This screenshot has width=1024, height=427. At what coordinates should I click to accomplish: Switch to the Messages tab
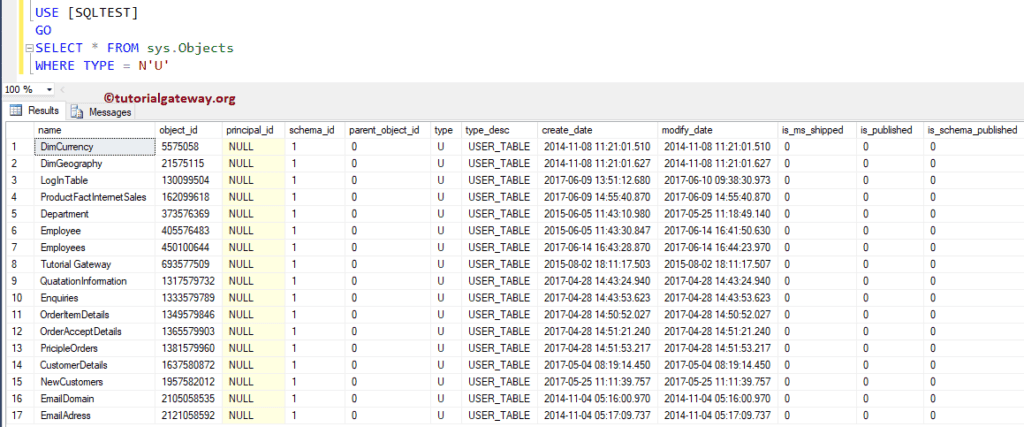click(101, 112)
